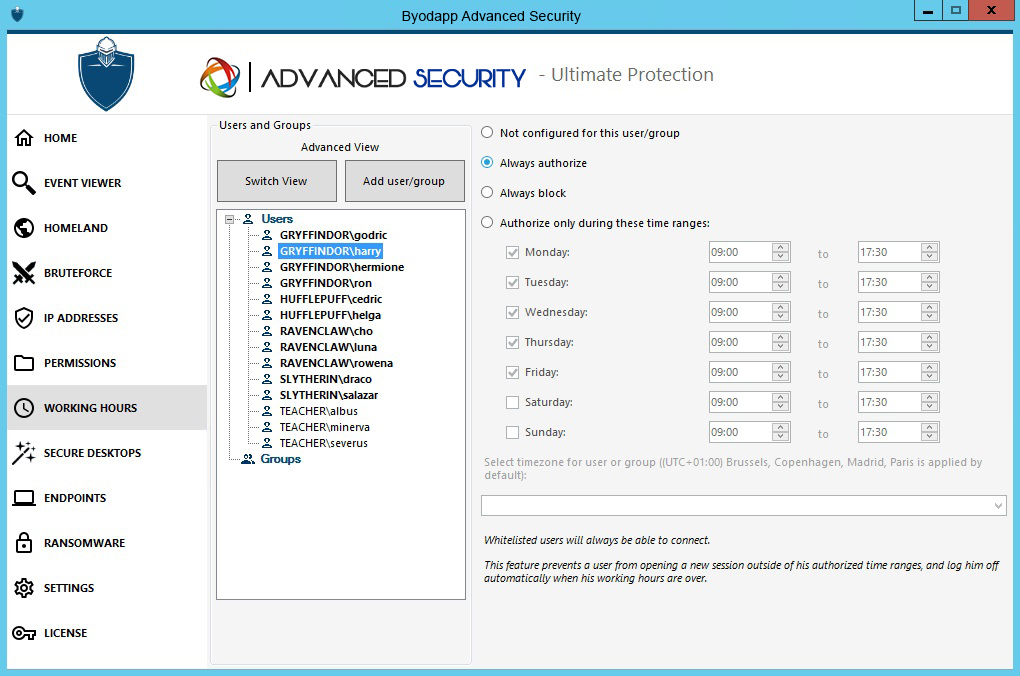Select user RAVENCLAW\rowena in the tree
1020x676 pixels.
click(336, 363)
